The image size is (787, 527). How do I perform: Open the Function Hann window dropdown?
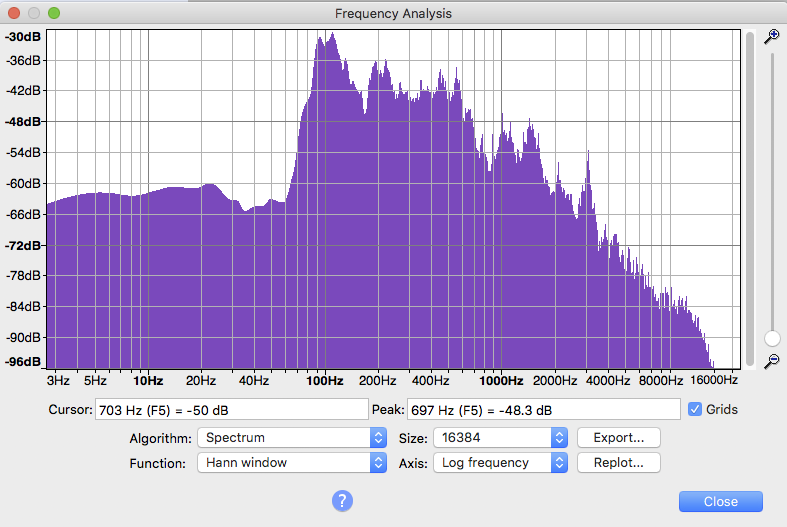coord(292,462)
